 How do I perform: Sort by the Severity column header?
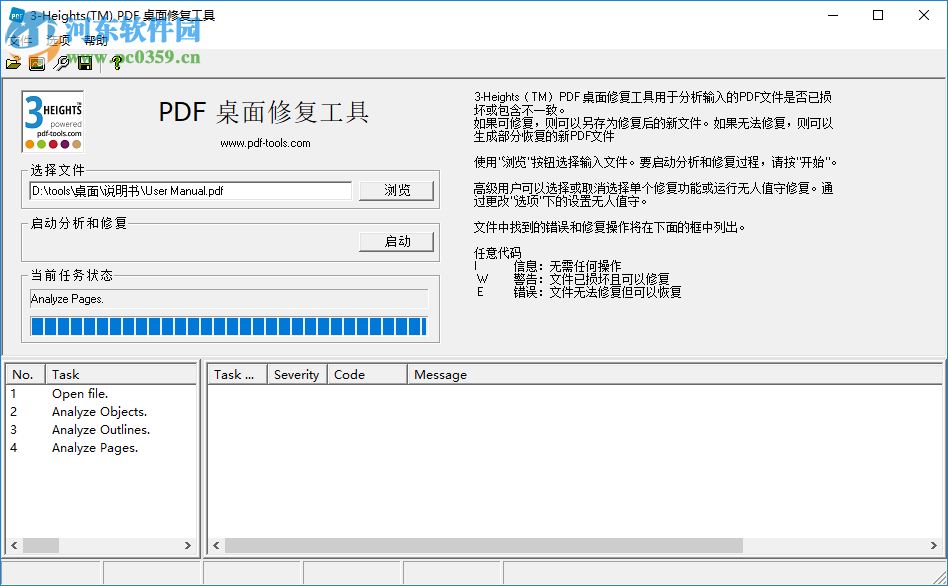click(296, 374)
